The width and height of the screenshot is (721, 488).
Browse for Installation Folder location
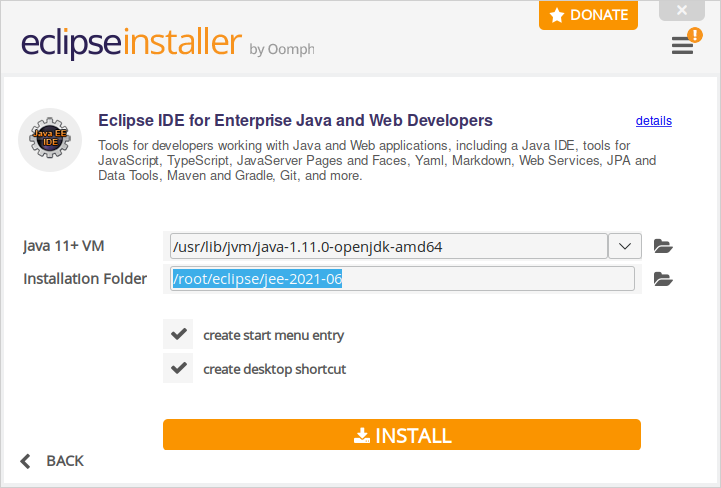(x=662, y=280)
